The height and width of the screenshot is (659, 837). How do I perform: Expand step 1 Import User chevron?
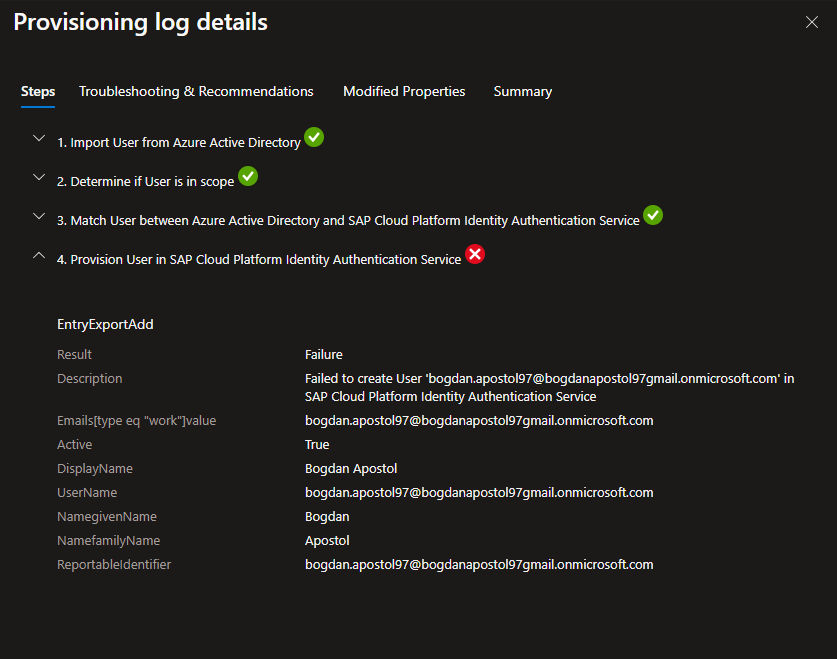coord(39,138)
